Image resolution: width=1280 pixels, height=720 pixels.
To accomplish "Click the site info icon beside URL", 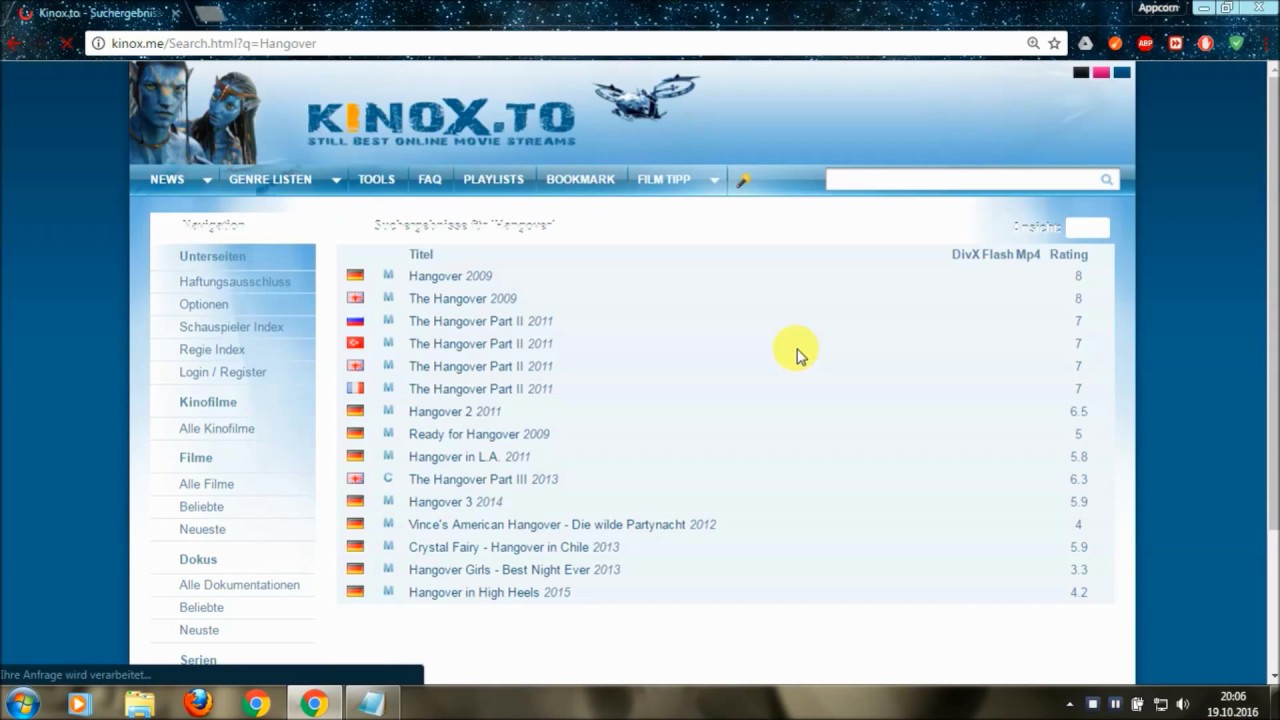I will pos(97,44).
